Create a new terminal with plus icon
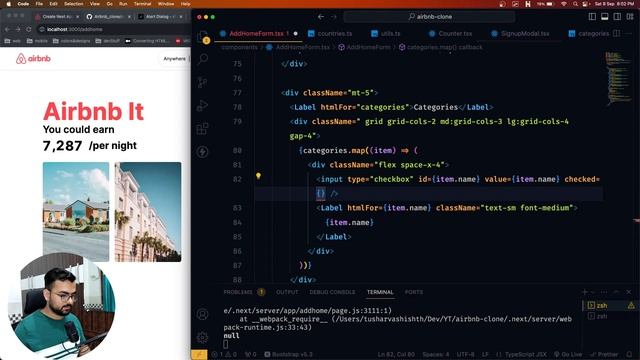This screenshot has width=640, height=360. tap(584, 292)
